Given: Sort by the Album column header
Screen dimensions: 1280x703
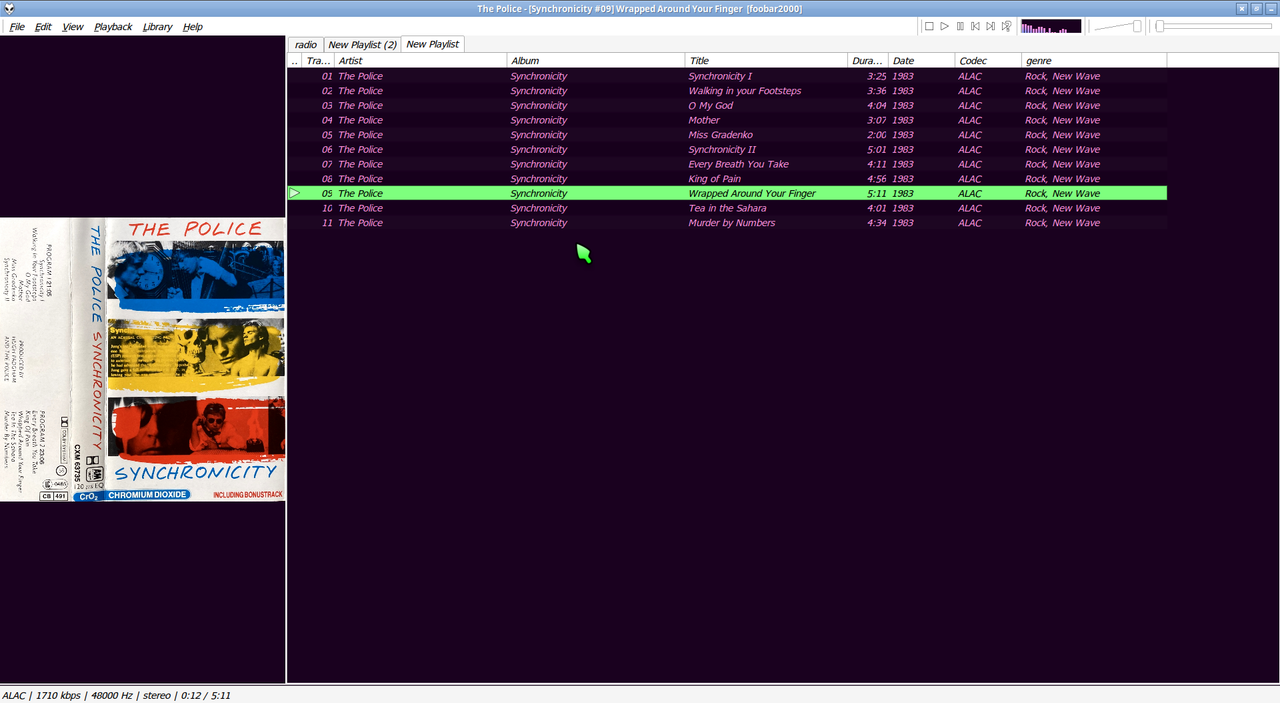Looking at the screenshot, I should click(596, 61).
